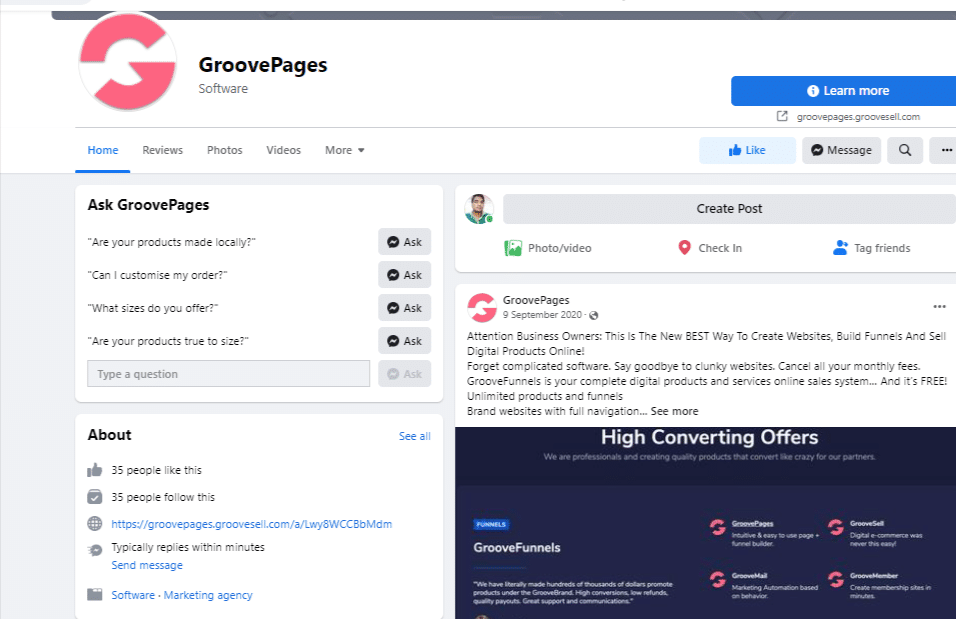Click the Check In option label

pyautogui.click(x=720, y=248)
